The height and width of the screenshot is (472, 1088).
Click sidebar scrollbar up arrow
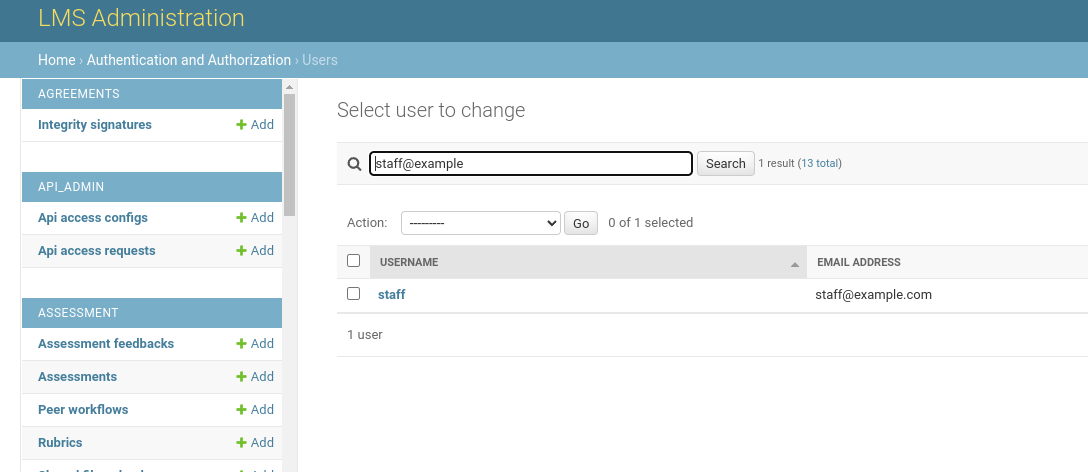(290, 87)
